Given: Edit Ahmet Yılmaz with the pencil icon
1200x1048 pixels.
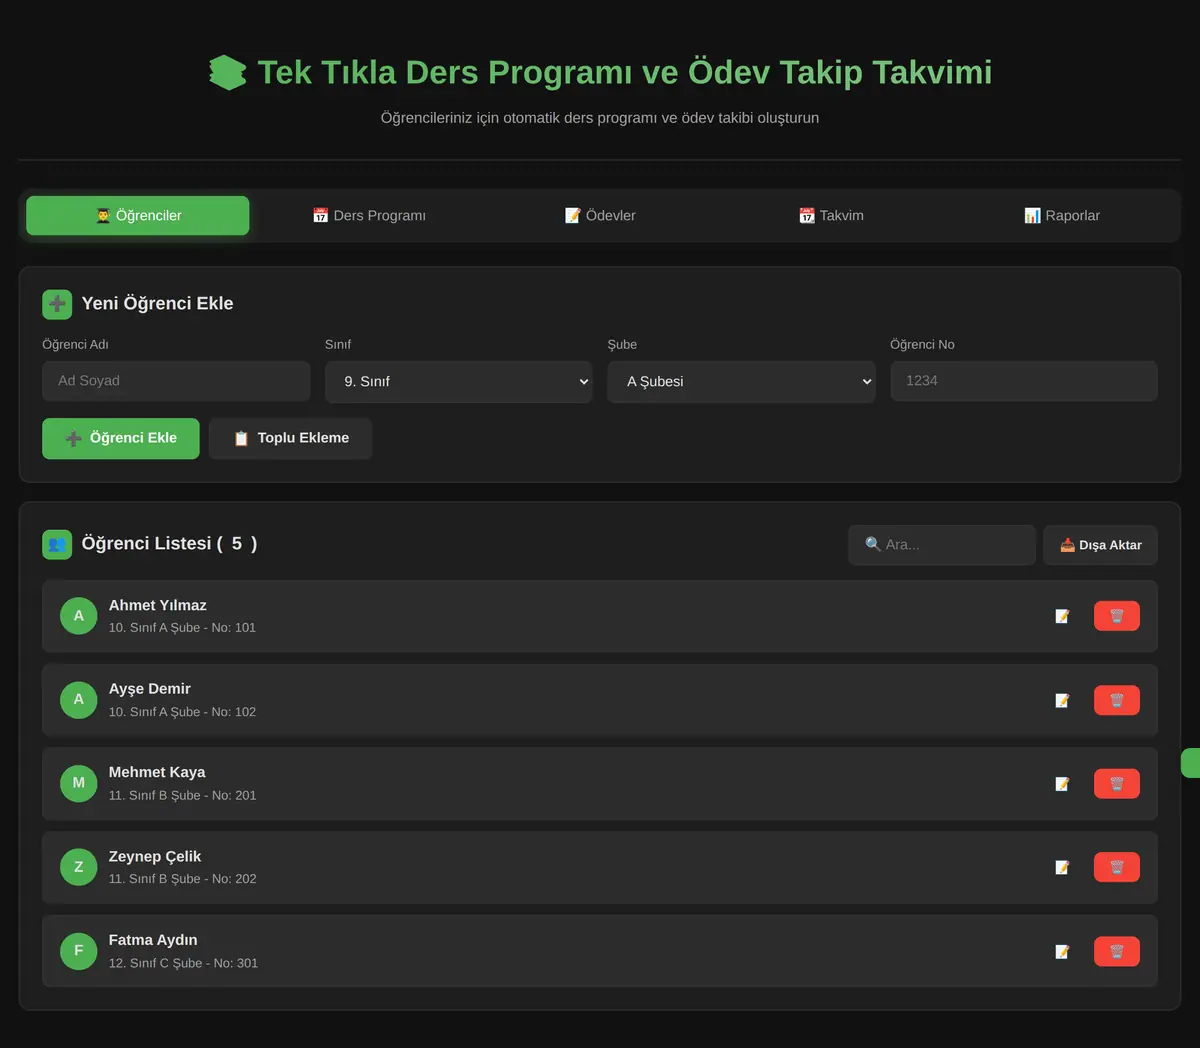Looking at the screenshot, I should coord(1062,616).
